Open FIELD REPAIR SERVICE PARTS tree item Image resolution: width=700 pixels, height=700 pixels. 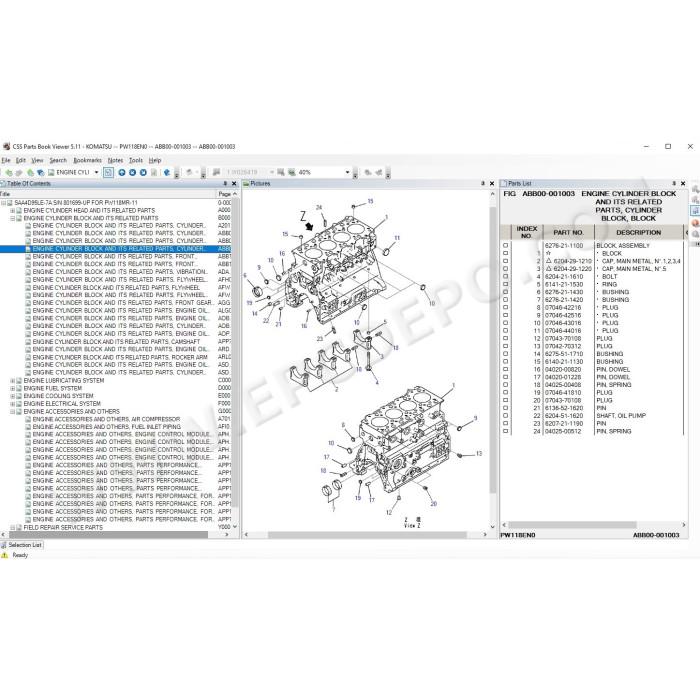(63, 527)
